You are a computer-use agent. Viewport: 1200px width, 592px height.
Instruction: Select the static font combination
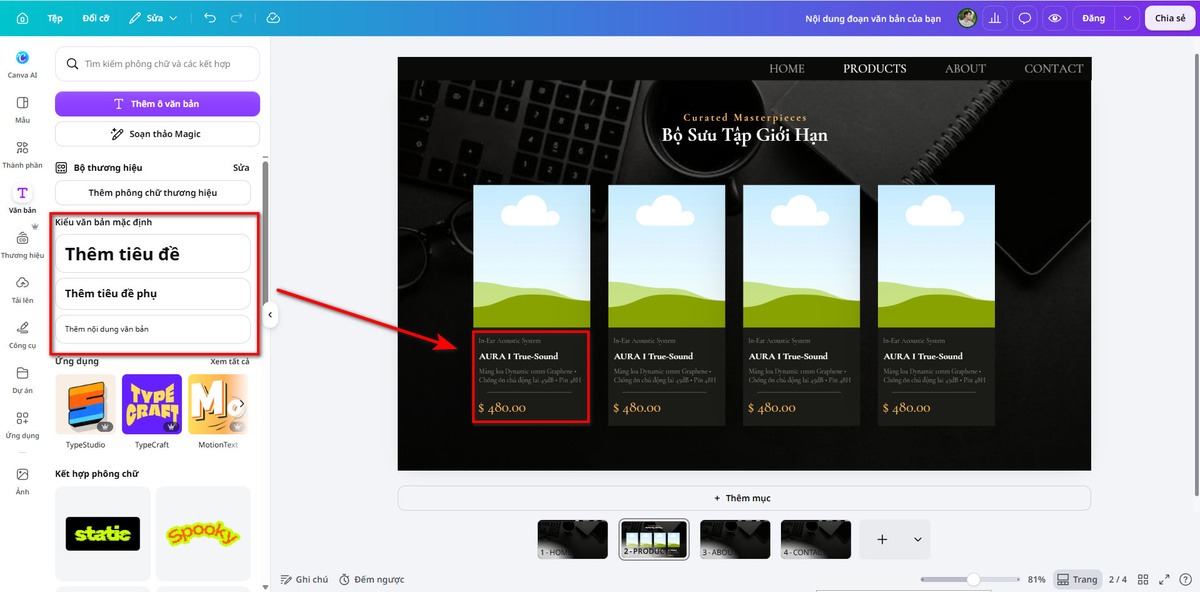click(103, 533)
